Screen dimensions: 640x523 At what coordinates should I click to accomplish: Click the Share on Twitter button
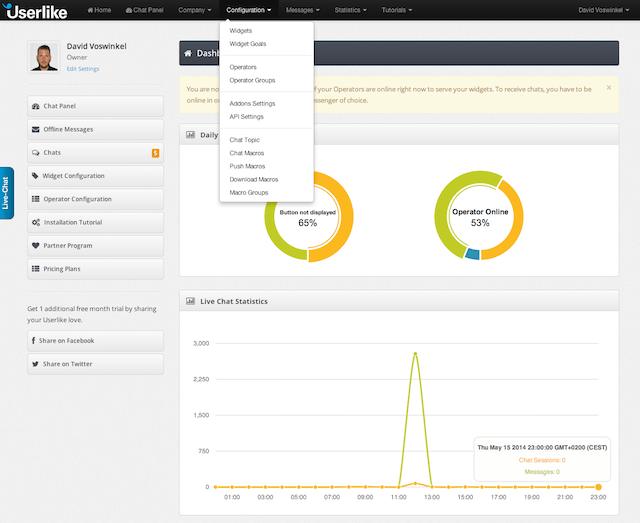[x=95, y=364]
